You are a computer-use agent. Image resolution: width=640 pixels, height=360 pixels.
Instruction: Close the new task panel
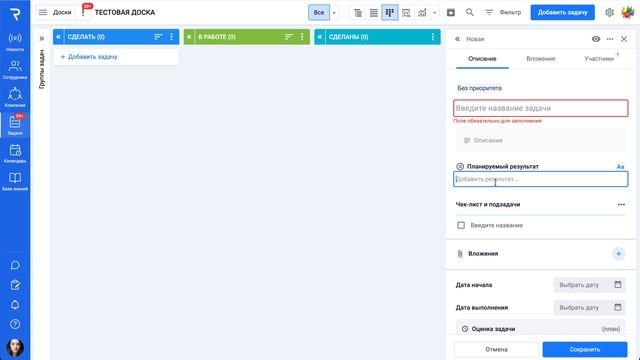624,39
